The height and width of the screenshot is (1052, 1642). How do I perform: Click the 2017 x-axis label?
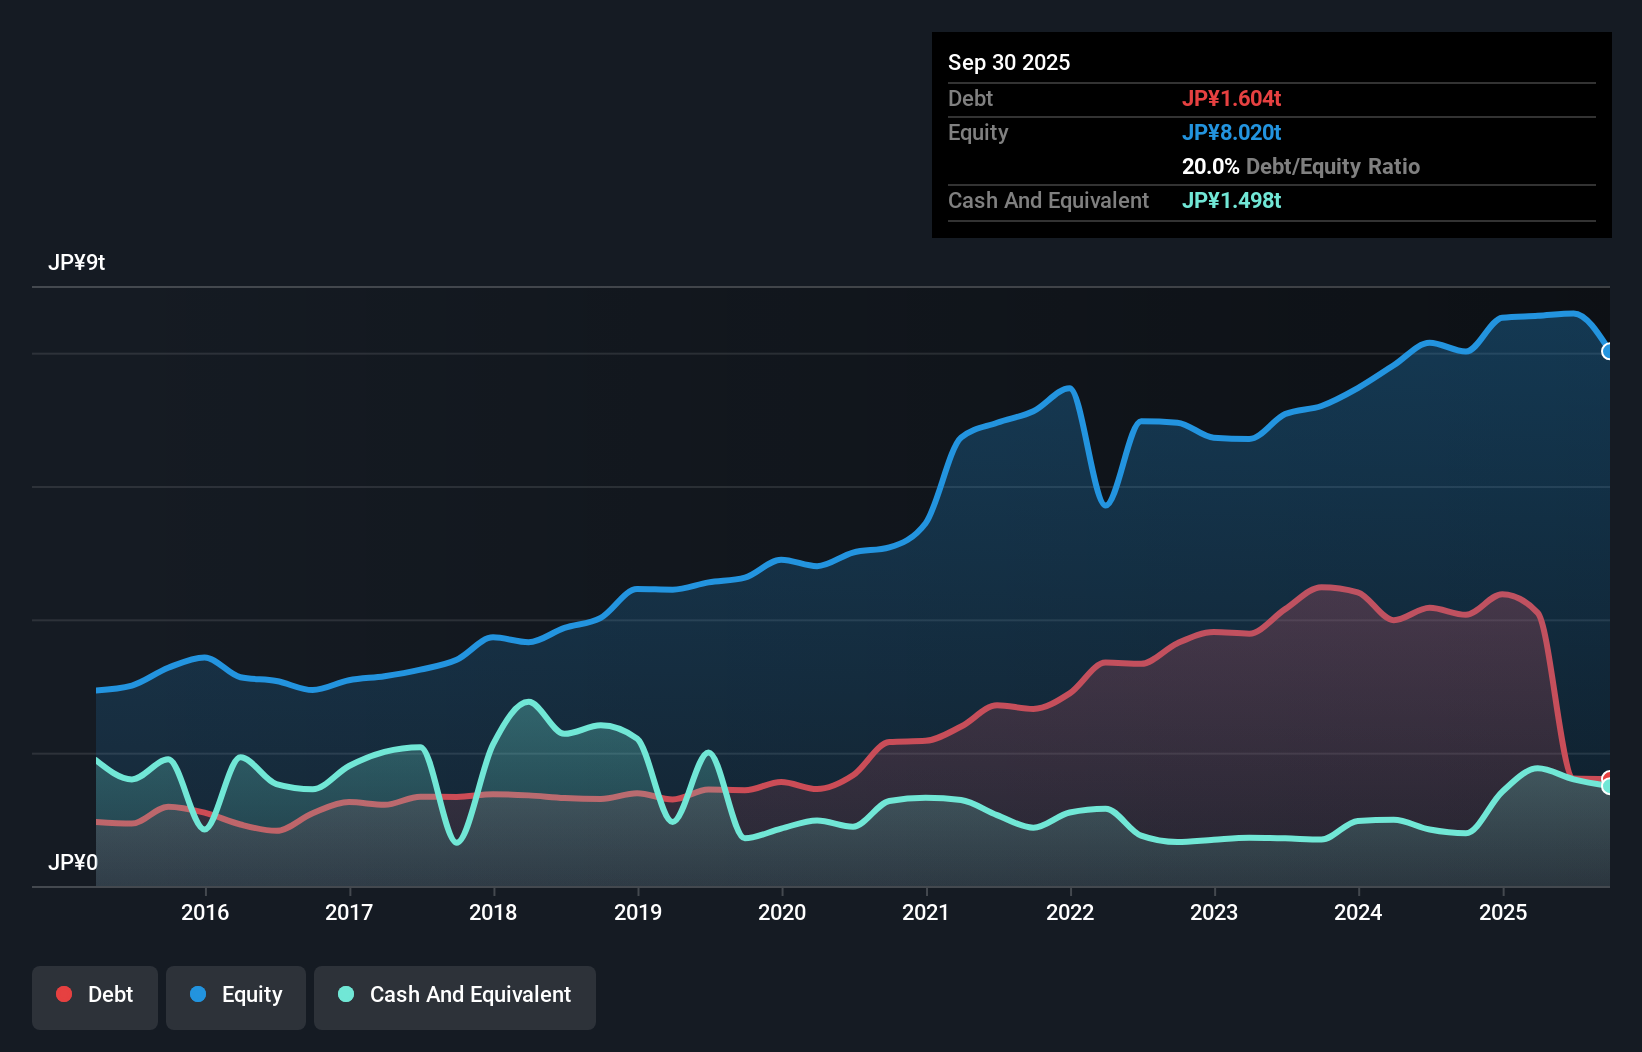[349, 912]
